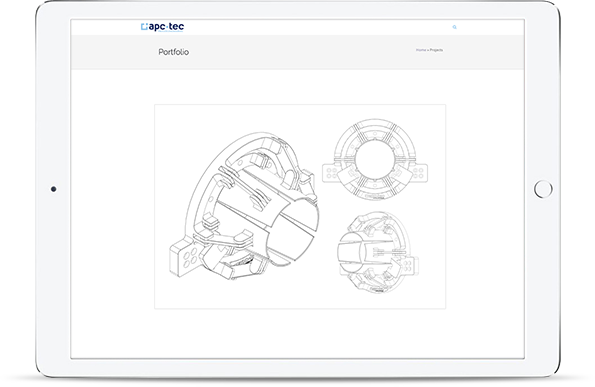
Task: Click the bolt plate on small perspective drawing
Action: coord(409,264)
